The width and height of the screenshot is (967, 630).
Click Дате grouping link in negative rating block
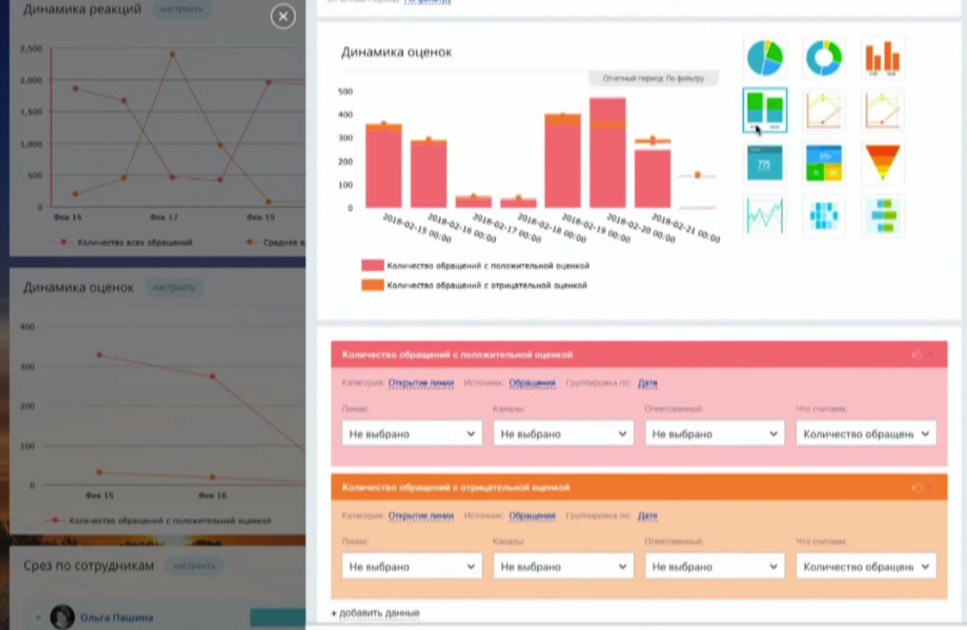click(x=648, y=515)
